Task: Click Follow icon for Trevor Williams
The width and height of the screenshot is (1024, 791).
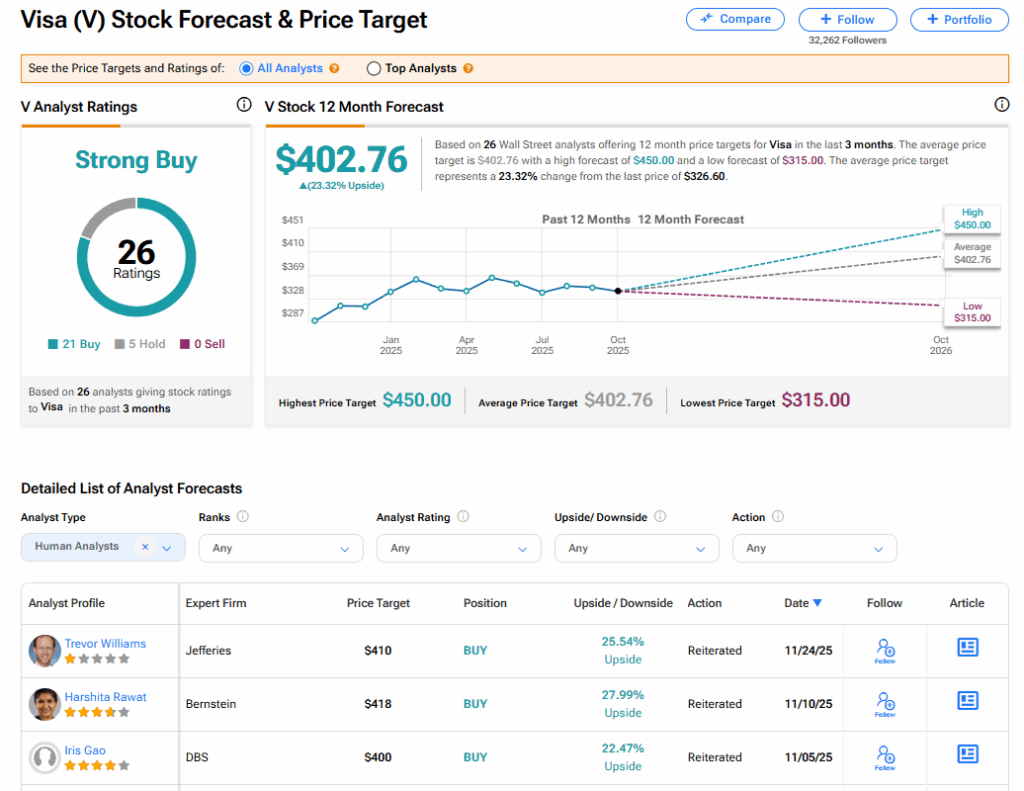Action: point(884,650)
